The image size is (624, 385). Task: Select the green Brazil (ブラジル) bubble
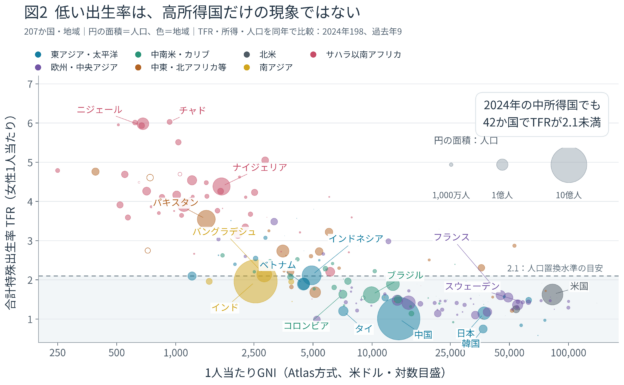coord(371,295)
